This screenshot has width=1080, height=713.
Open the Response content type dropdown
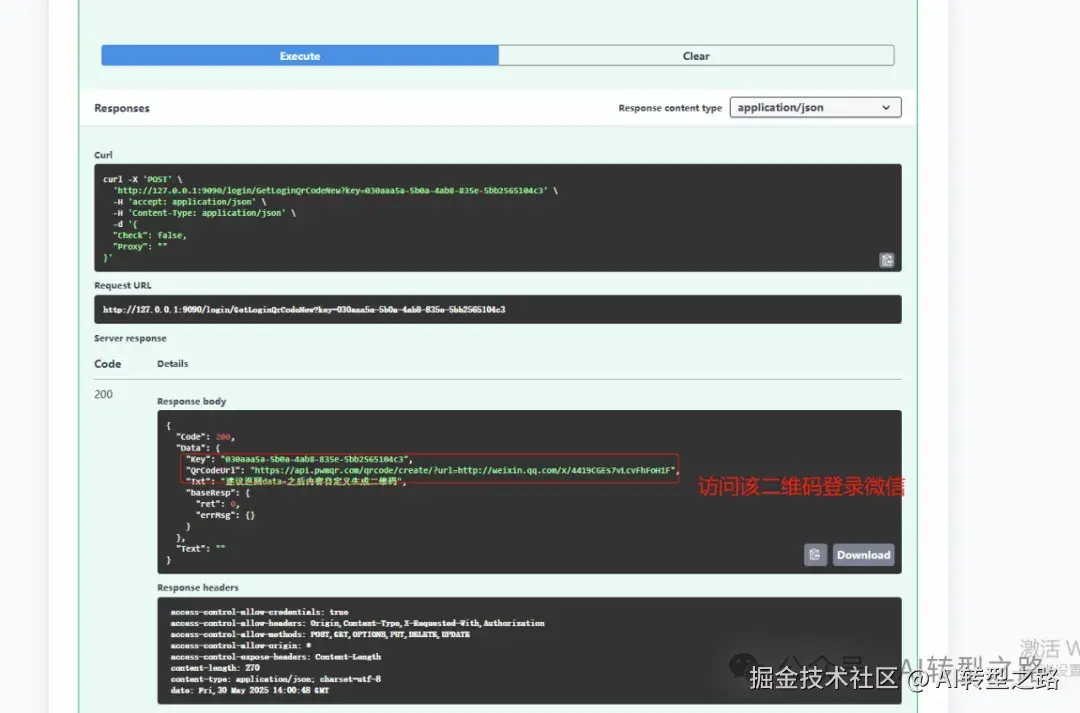[816, 107]
